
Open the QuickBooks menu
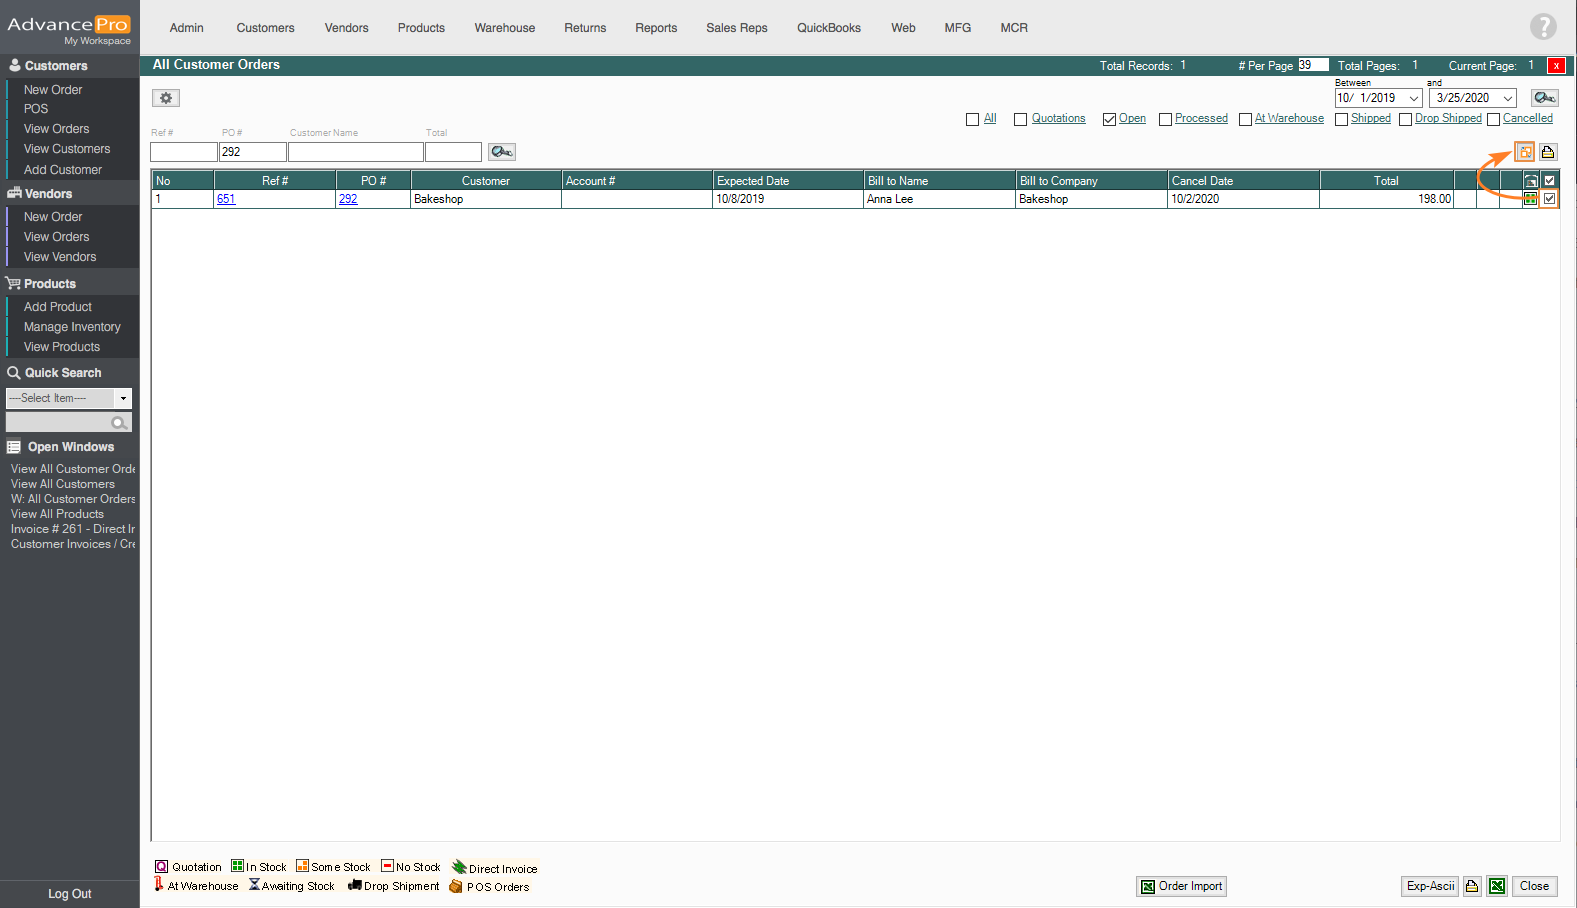[828, 28]
